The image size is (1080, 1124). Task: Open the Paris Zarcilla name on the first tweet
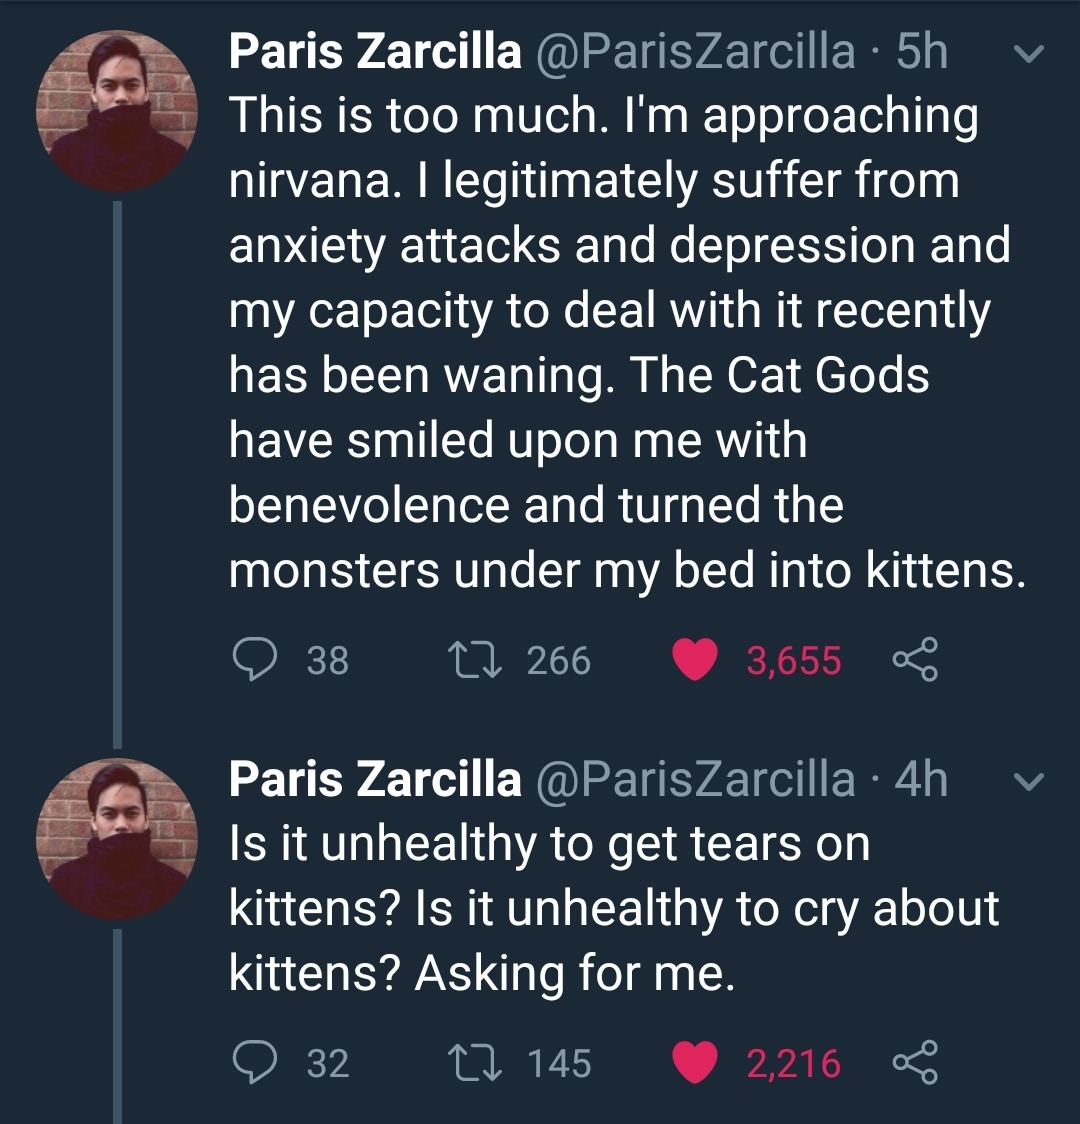pos(375,52)
